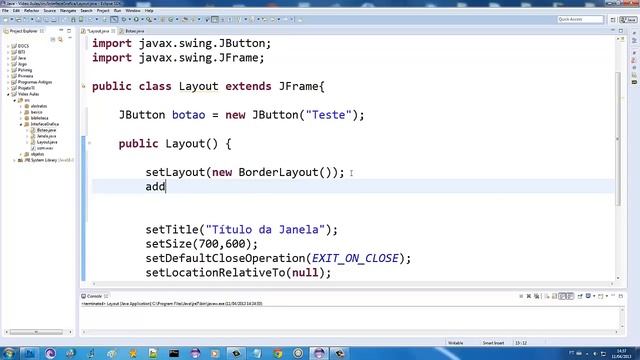Expand the Java project node
Image resolution: width=640 pixels, height=360 pixels.
click(8, 58)
